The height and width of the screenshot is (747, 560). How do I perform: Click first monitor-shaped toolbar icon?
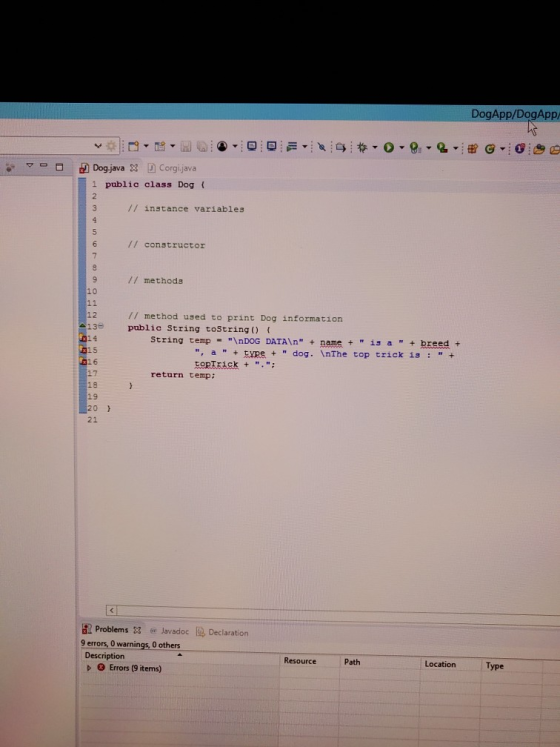252,146
